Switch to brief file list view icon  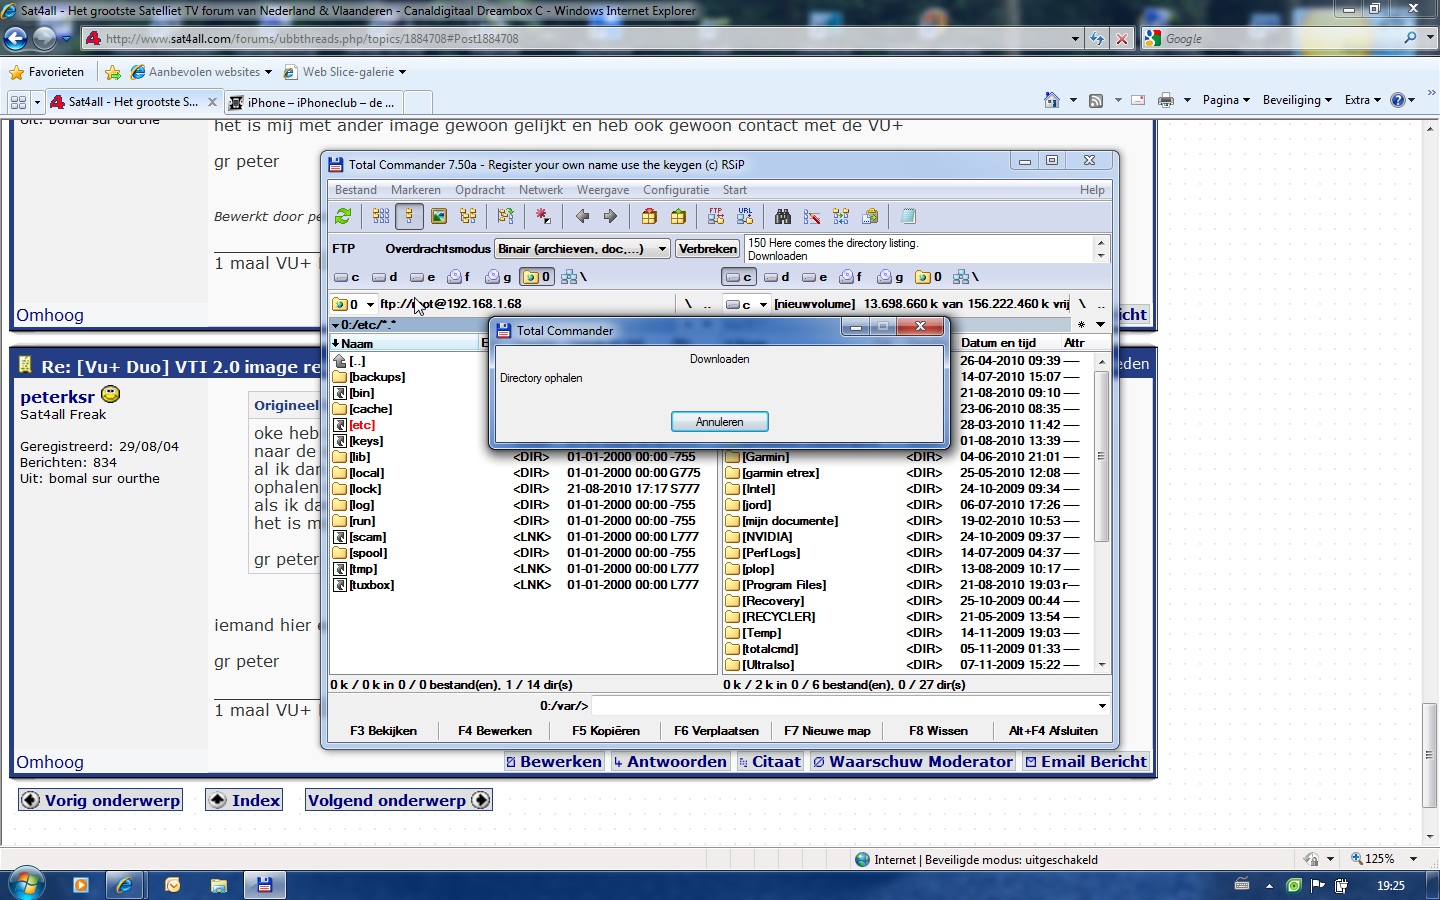click(x=381, y=216)
